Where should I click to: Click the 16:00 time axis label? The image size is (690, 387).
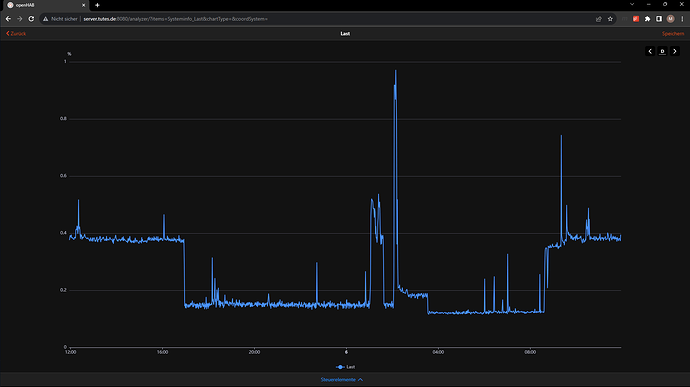pos(162,352)
